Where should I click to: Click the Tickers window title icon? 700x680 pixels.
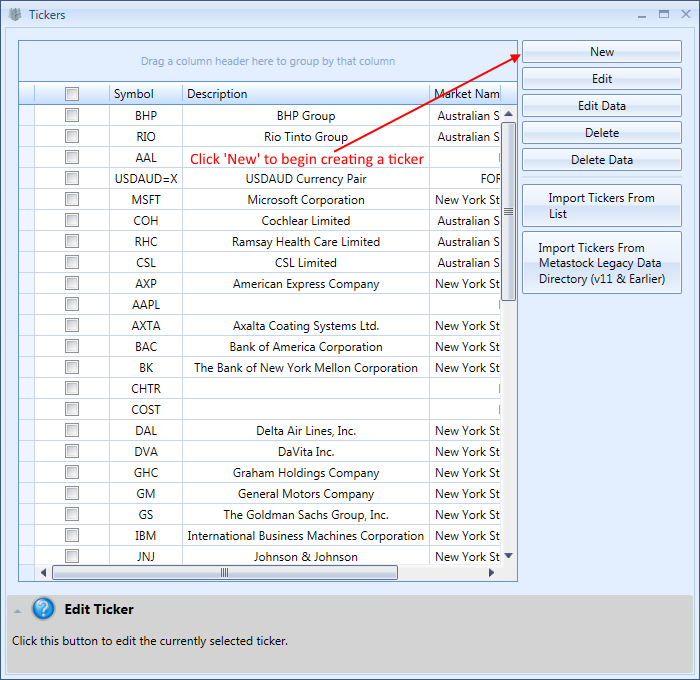click(15, 15)
